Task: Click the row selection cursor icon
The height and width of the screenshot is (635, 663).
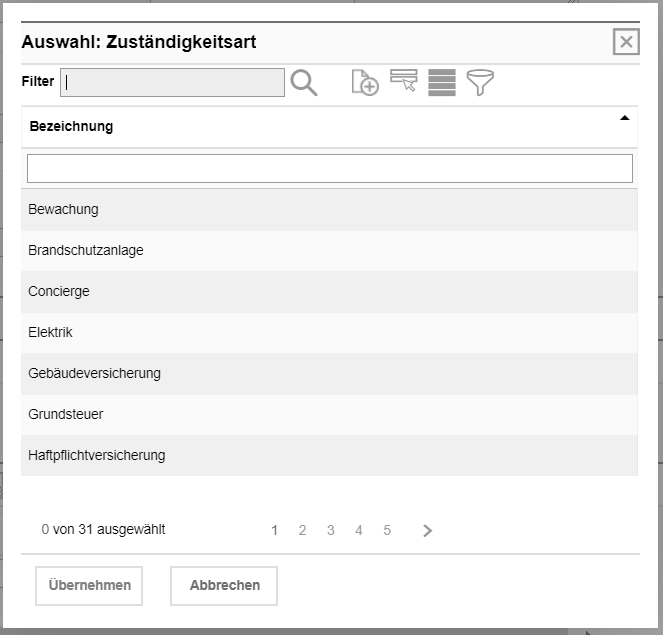Action: pos(404,82)
